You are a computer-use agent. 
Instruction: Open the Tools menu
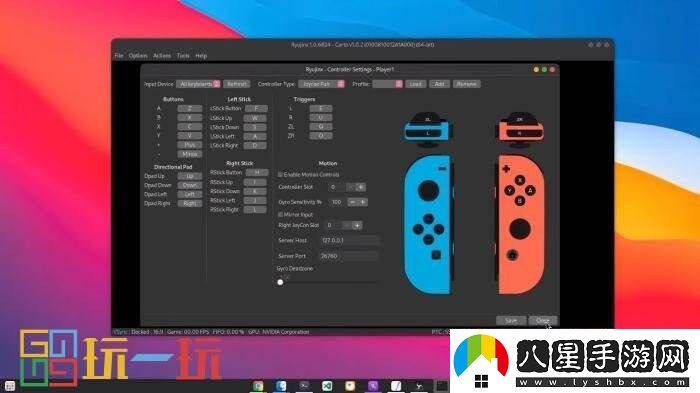coord(183,56)
